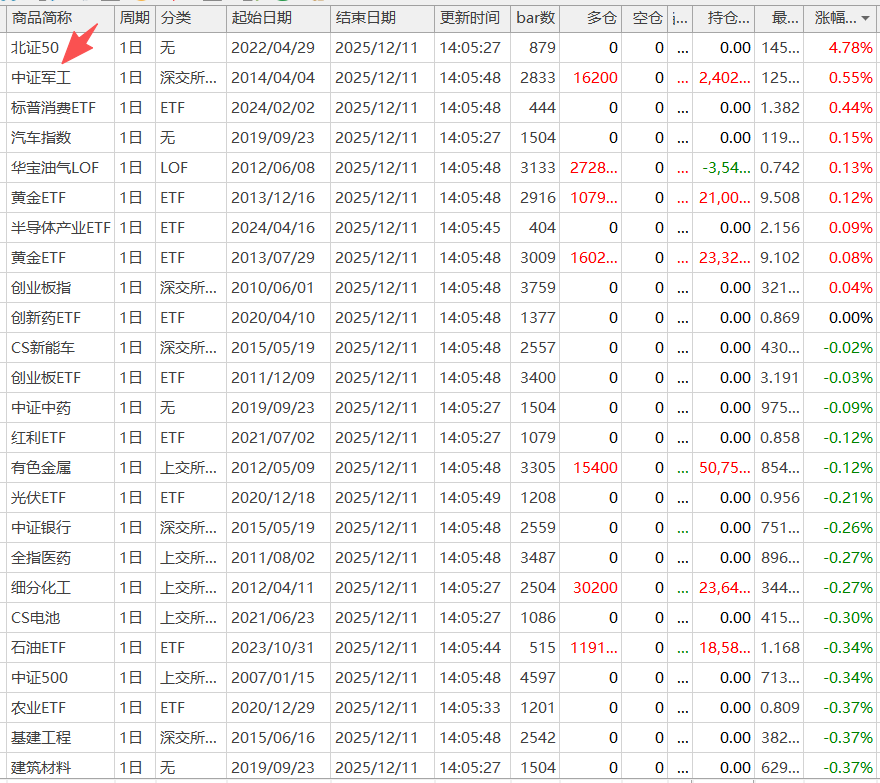Select the 标普消费ETF row name
The width and height of the screenshot is (880, 783).
[53, 108]
